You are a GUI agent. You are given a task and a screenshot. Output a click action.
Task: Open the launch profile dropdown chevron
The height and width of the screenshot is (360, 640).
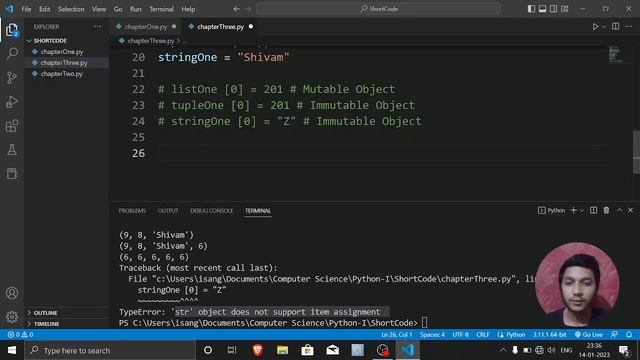(582, 211)
